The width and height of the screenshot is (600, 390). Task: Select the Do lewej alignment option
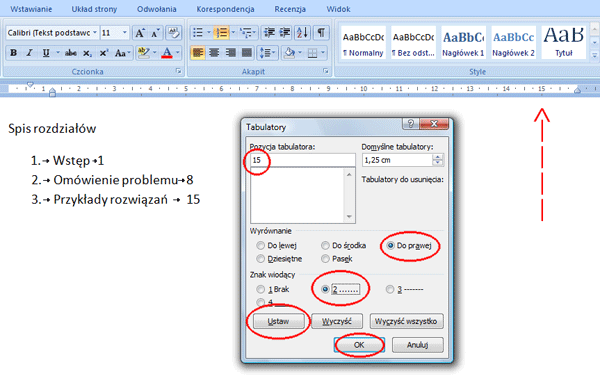coord(261,246)
